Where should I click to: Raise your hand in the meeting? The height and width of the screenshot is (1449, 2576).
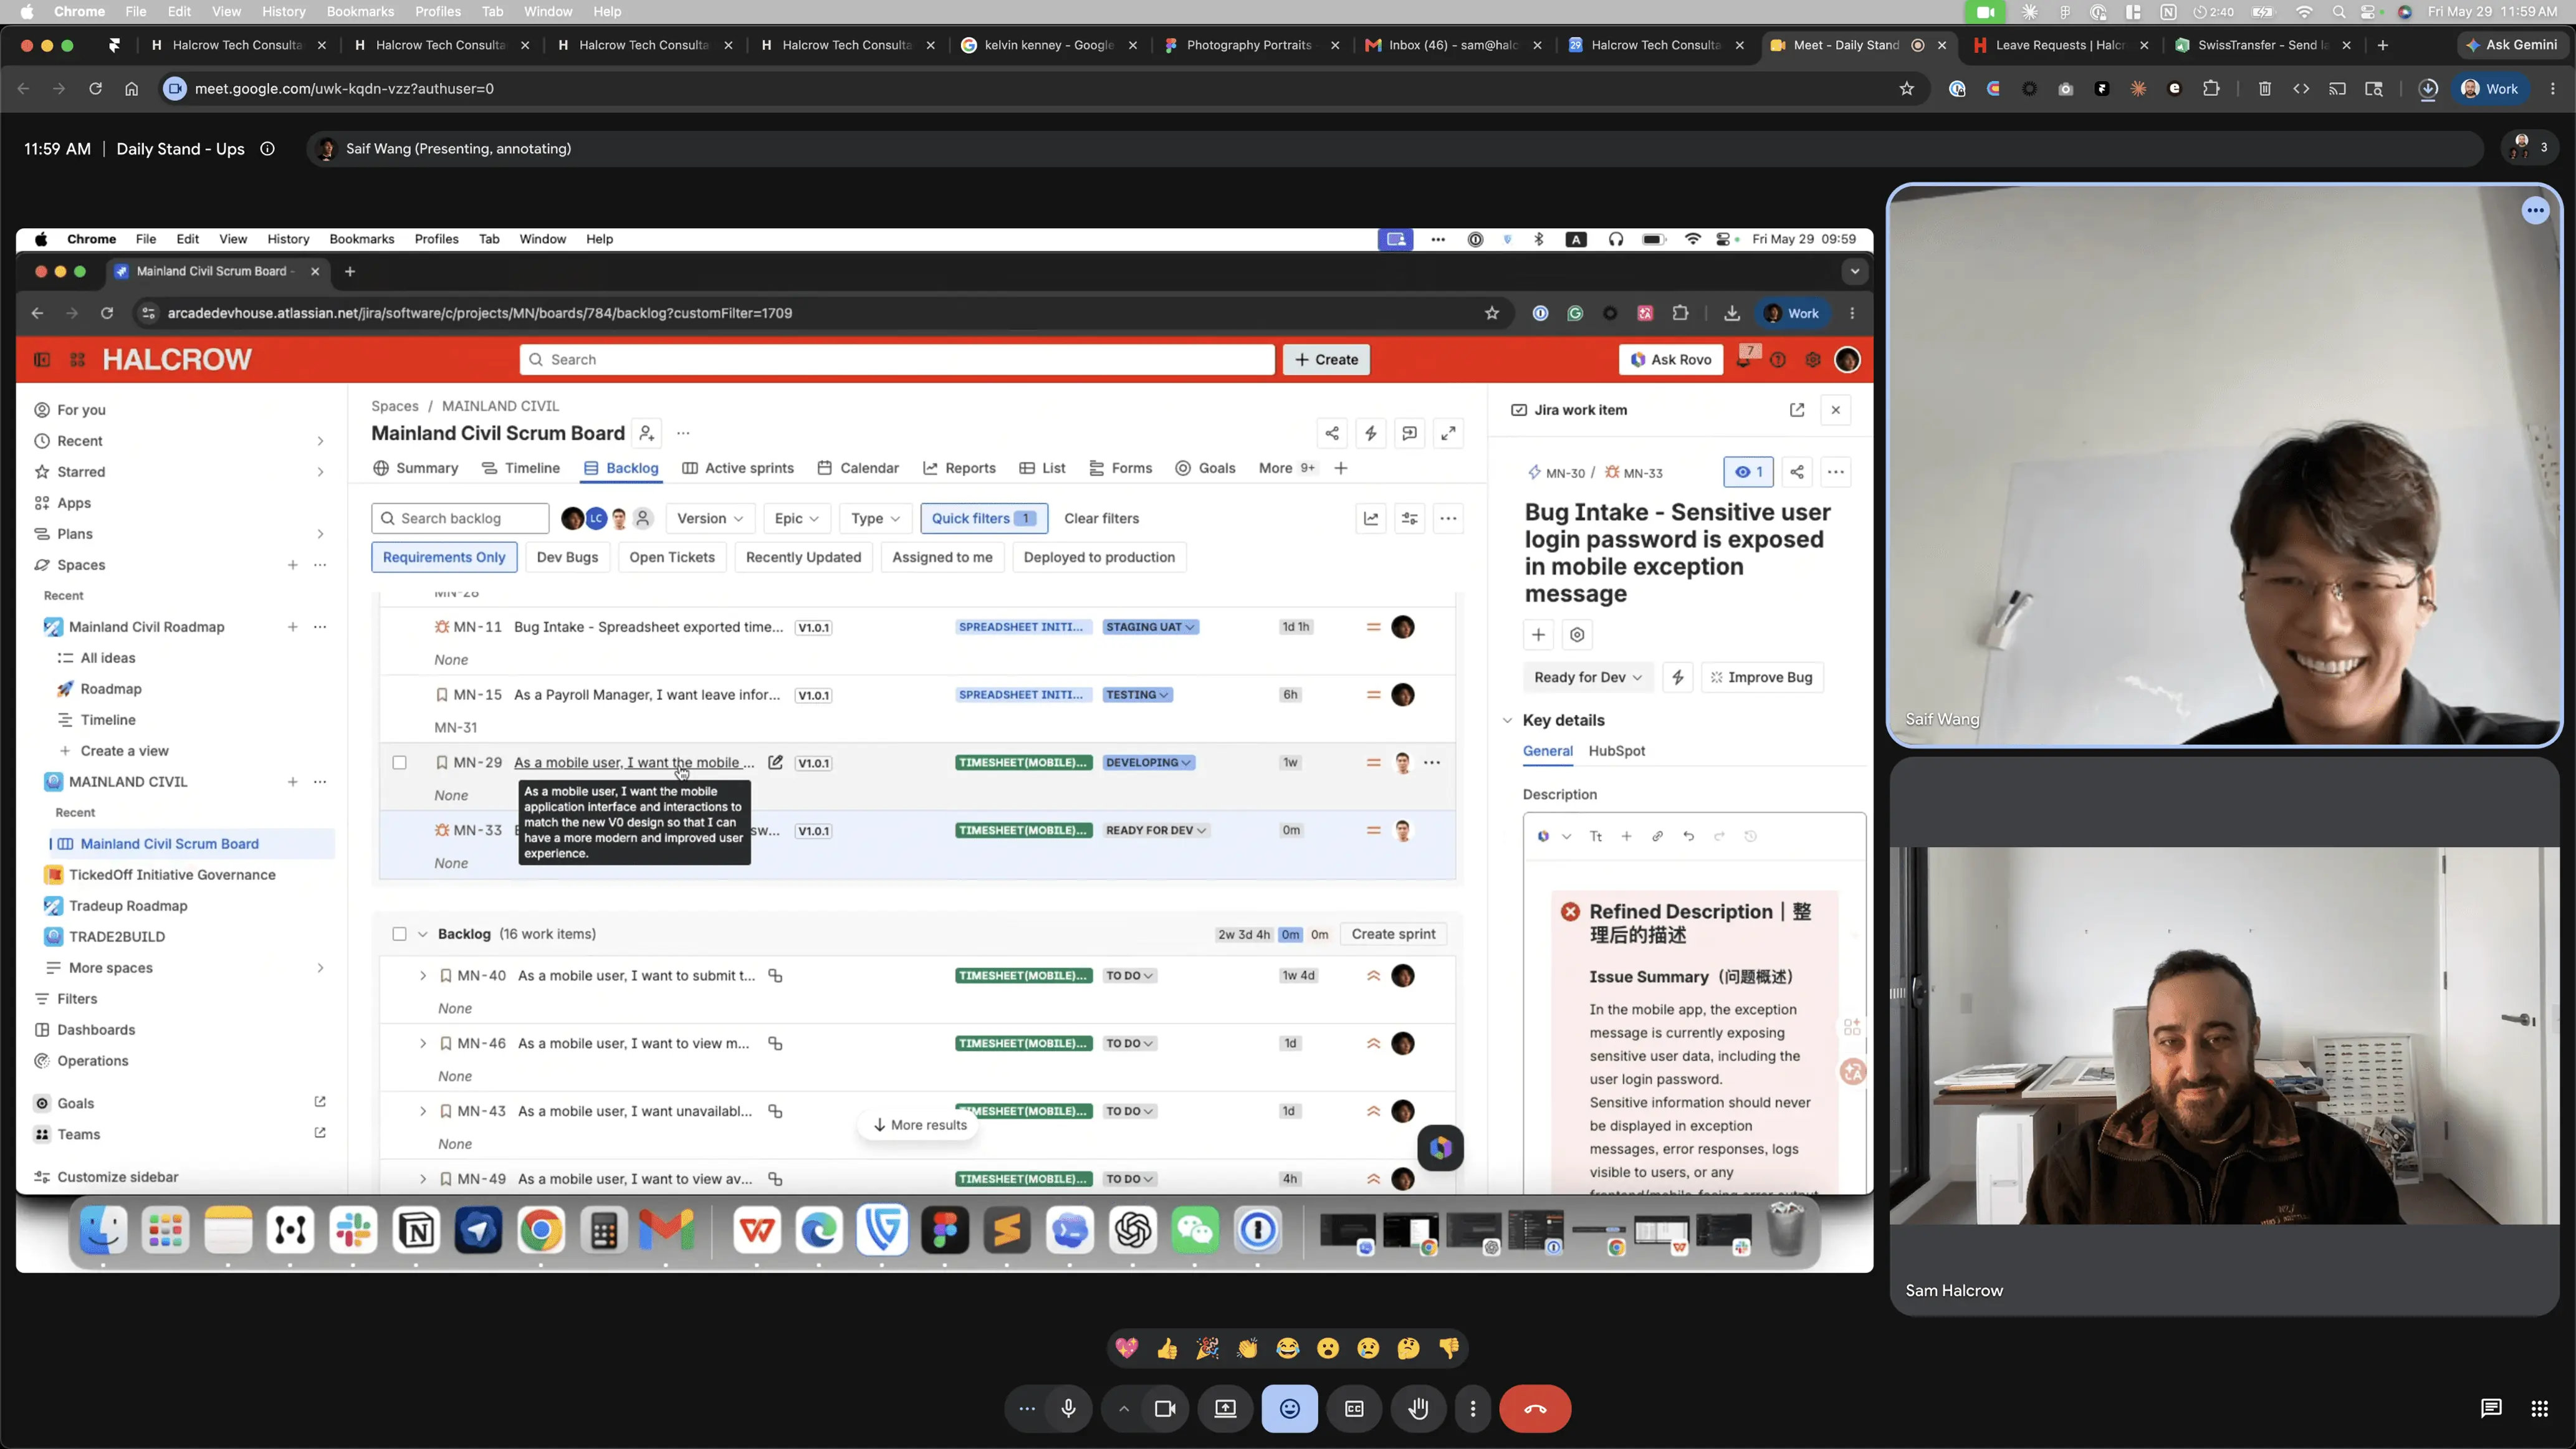[1418, 1409]
